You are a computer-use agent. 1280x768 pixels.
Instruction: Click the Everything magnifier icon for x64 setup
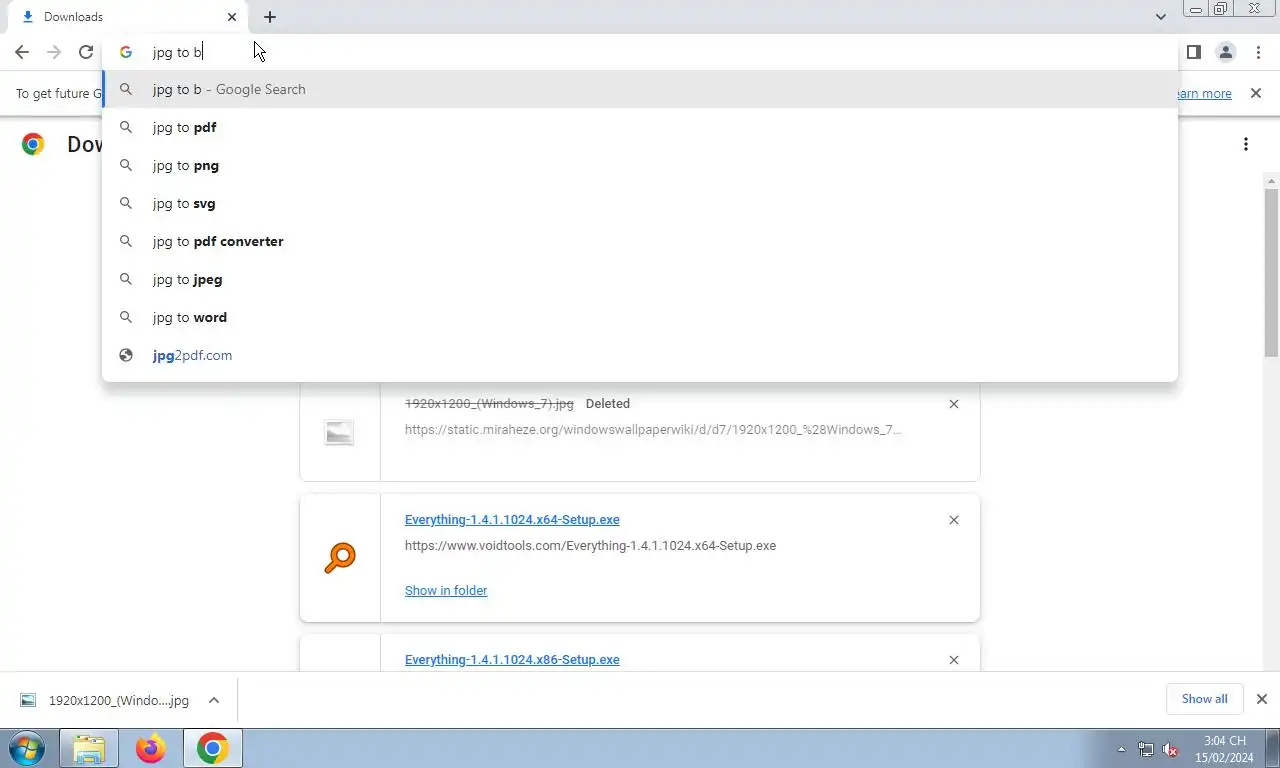coord(340,558)
